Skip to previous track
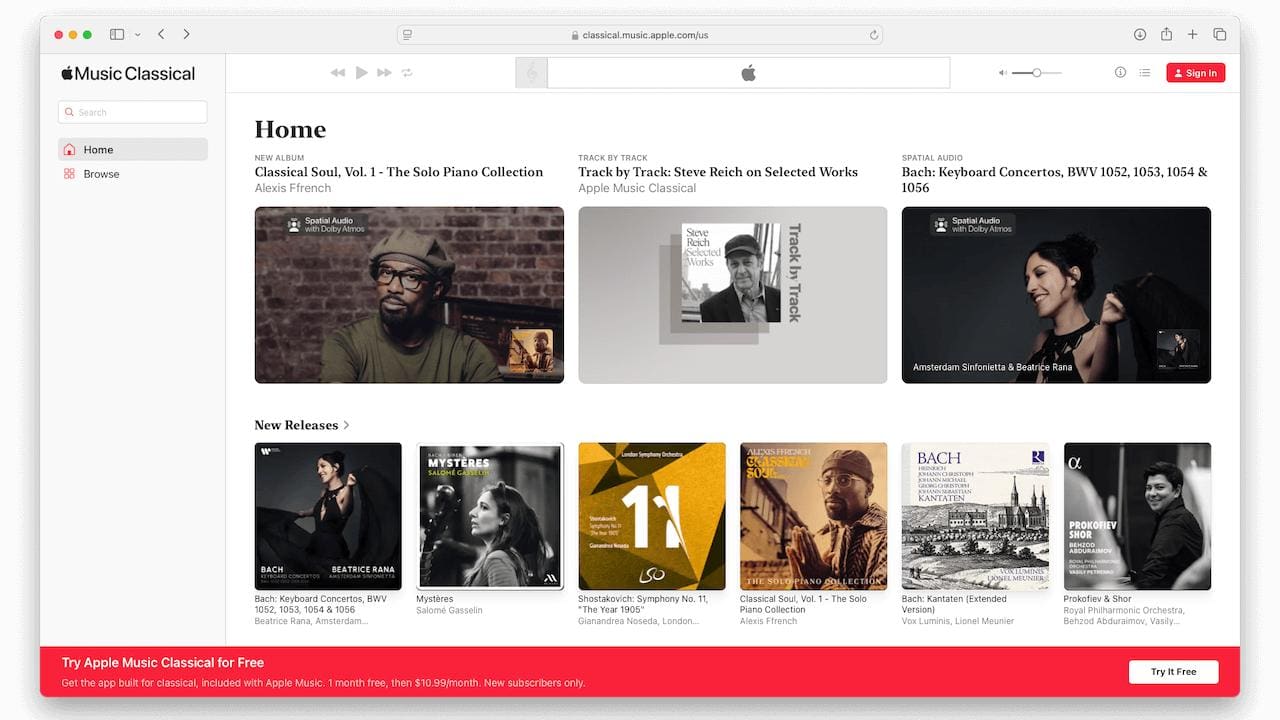 point(338,73)
